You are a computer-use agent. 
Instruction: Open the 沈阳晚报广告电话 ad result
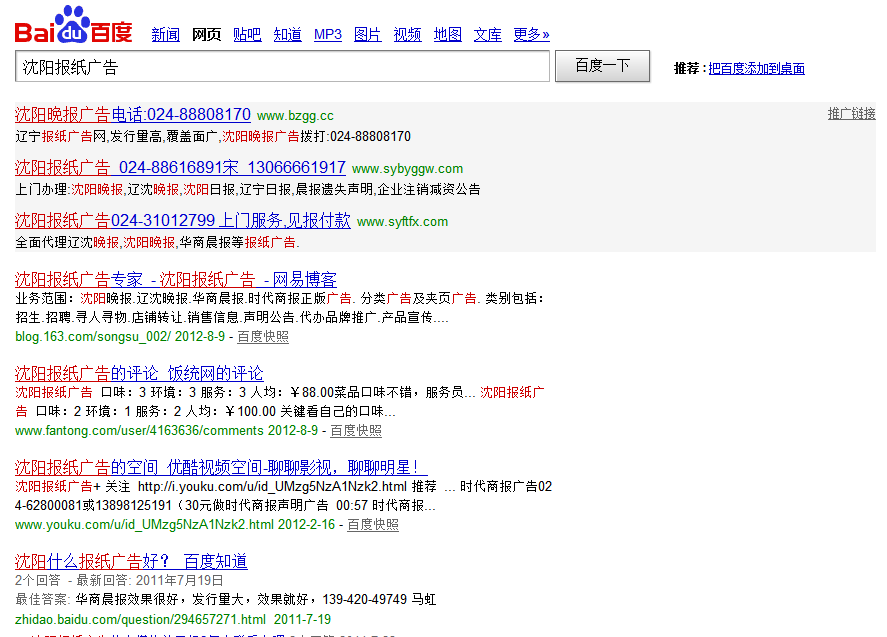(x=133, y=115)
